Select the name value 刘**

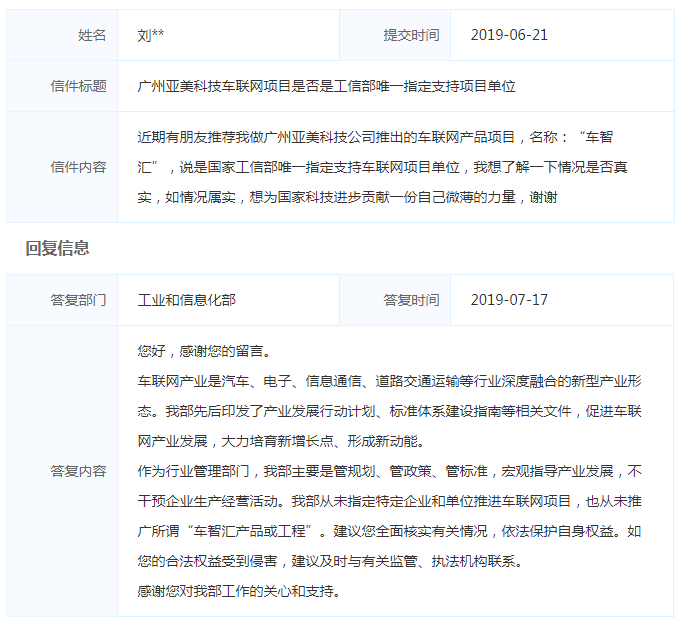pos(151,35)
